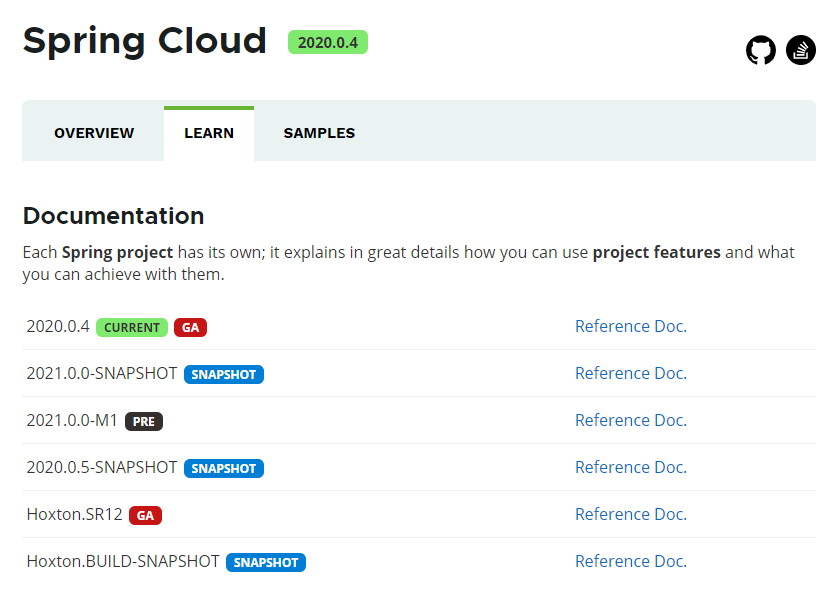
Task: Open Reference Doc. for Hoxton.BUILD-SNAPSHOT
Action: pyautogui.click(x=631, y=561)
